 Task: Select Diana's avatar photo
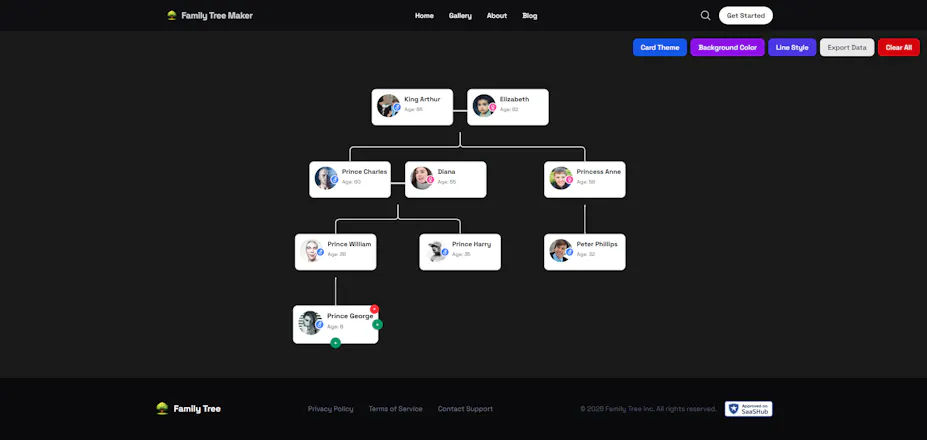point(422,178)
